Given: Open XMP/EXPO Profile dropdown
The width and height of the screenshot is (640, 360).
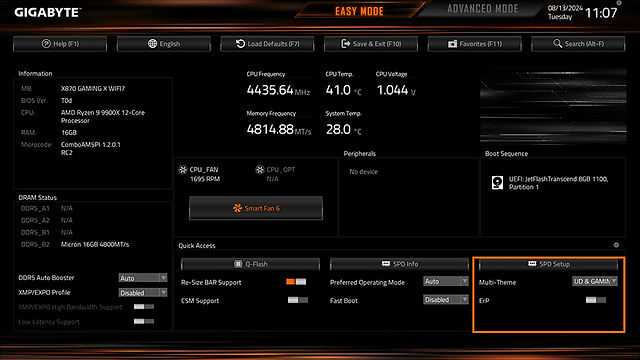Looking at the screenshot, I should coord(142,293).
